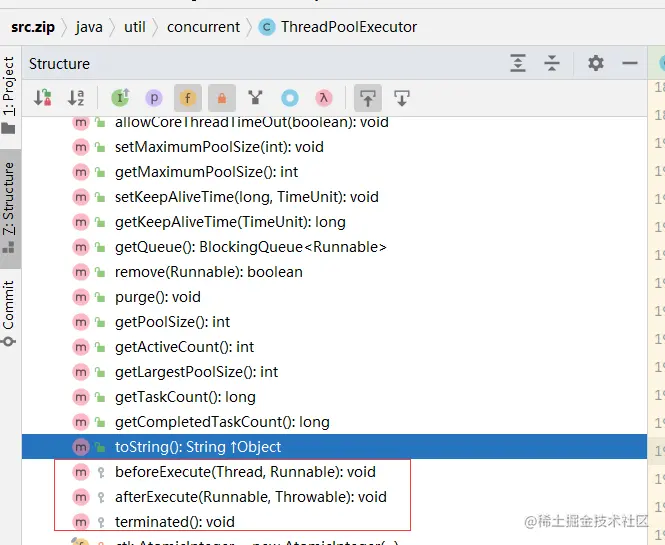The height and width of the screenshot is (545, 665).
Task: Click the Show Anonymous Classes icon
Action: coord(290,98)
